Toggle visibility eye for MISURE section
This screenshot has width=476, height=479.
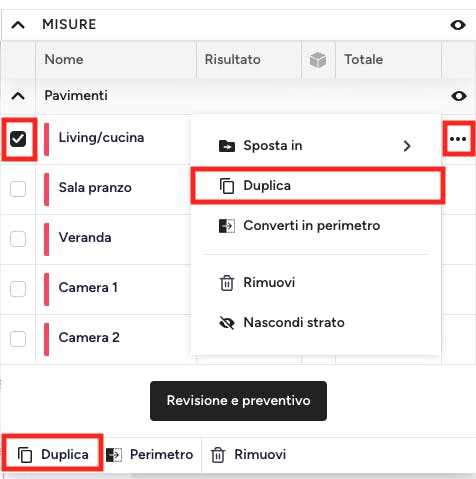click(458, 25)
